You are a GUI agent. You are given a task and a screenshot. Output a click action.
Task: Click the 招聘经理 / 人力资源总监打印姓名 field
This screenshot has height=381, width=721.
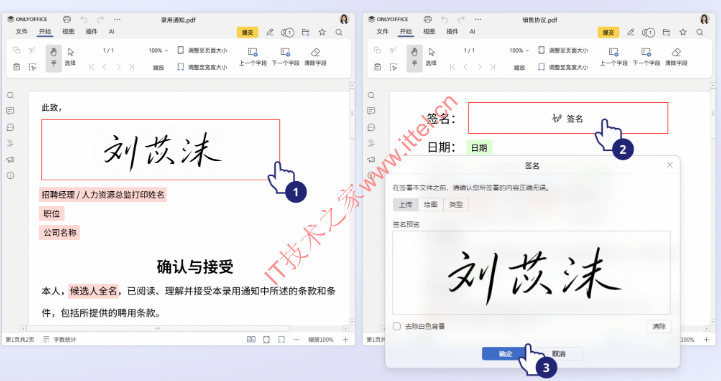tap(103, 194)
